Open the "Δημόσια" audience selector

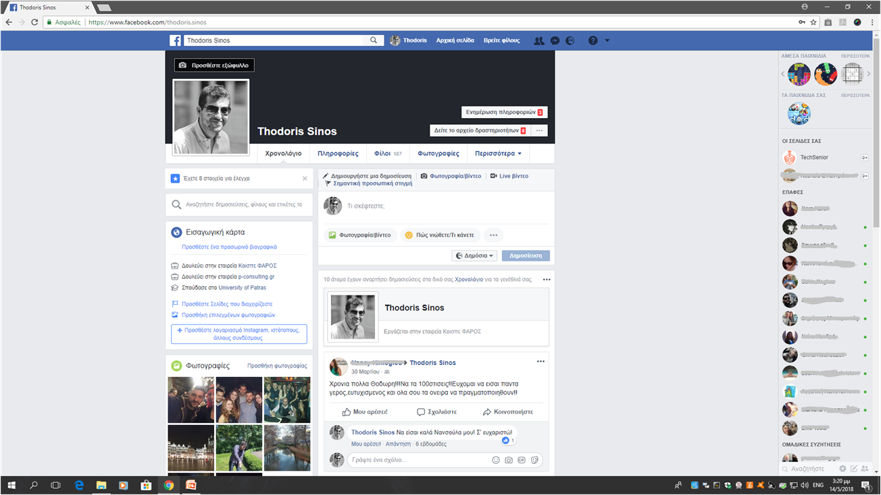pos(475,256)
